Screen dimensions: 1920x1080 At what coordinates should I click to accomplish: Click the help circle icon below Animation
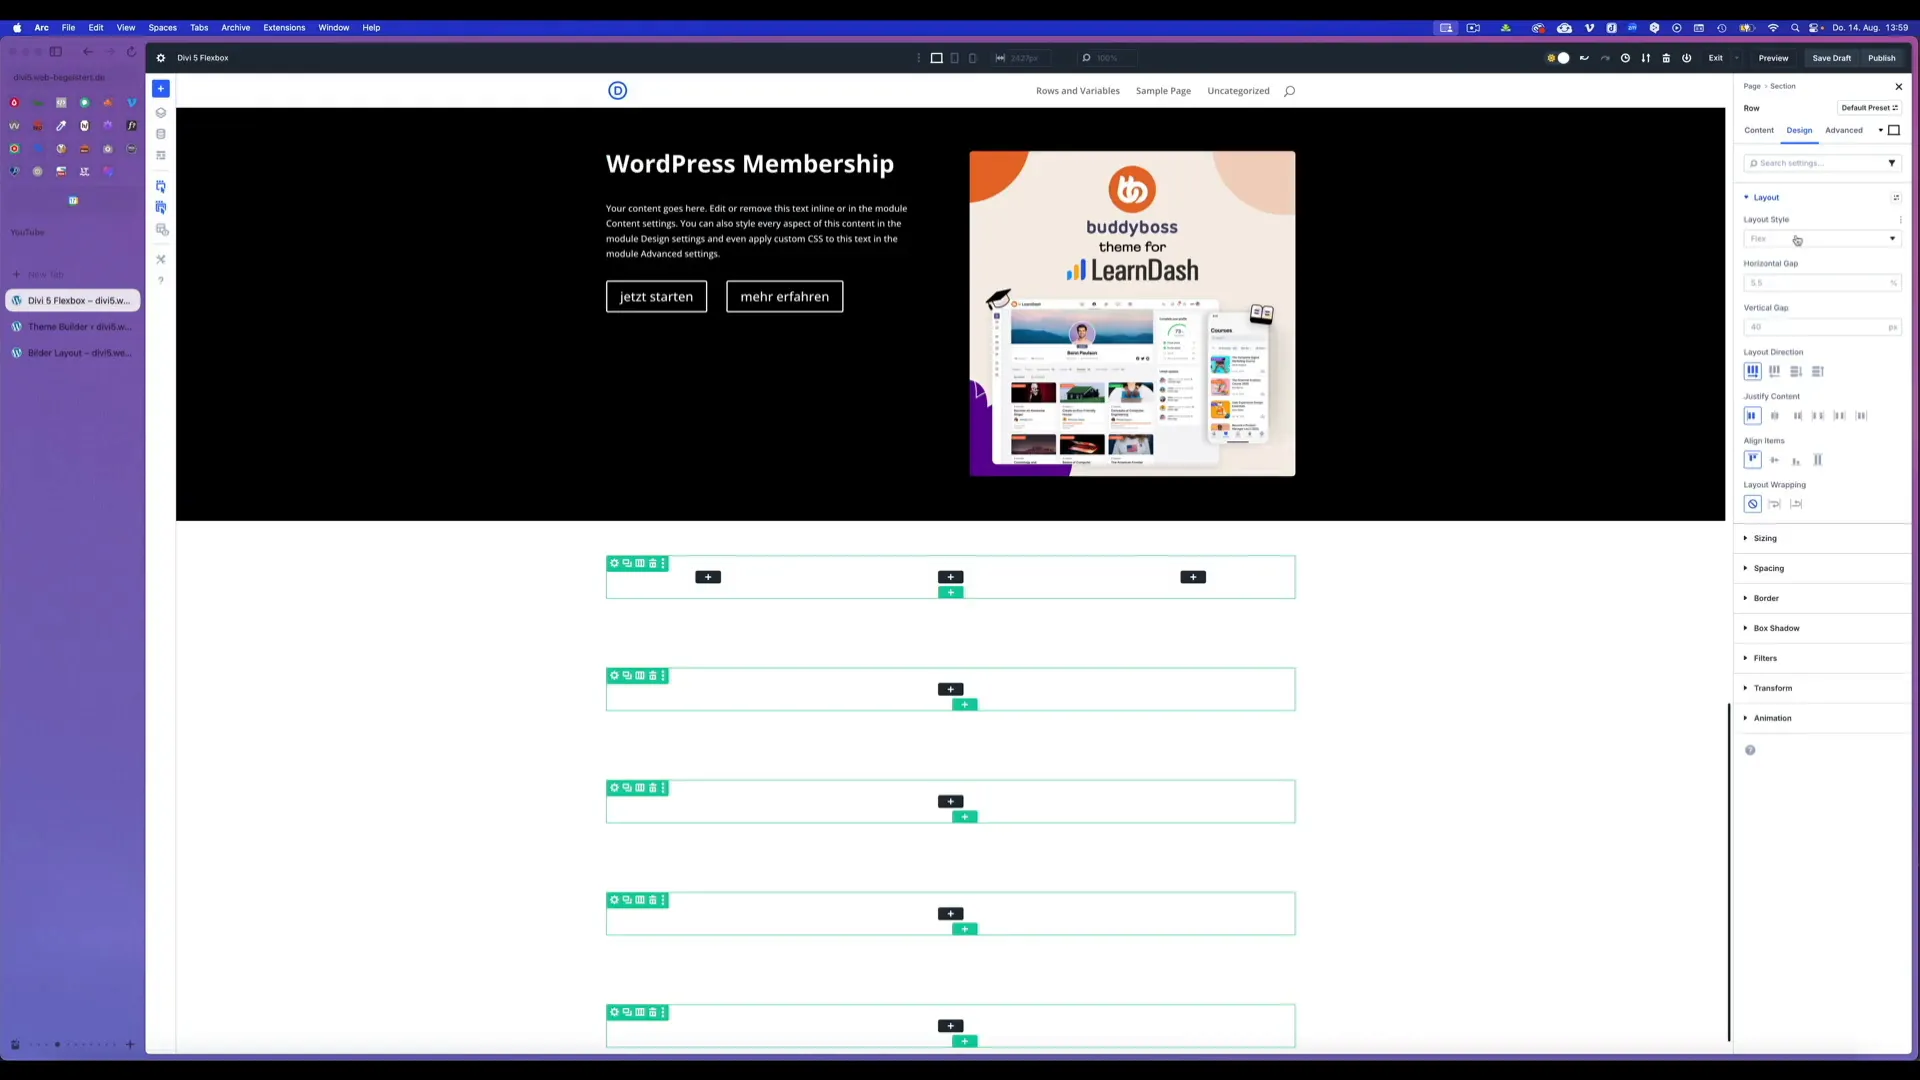1750,750
